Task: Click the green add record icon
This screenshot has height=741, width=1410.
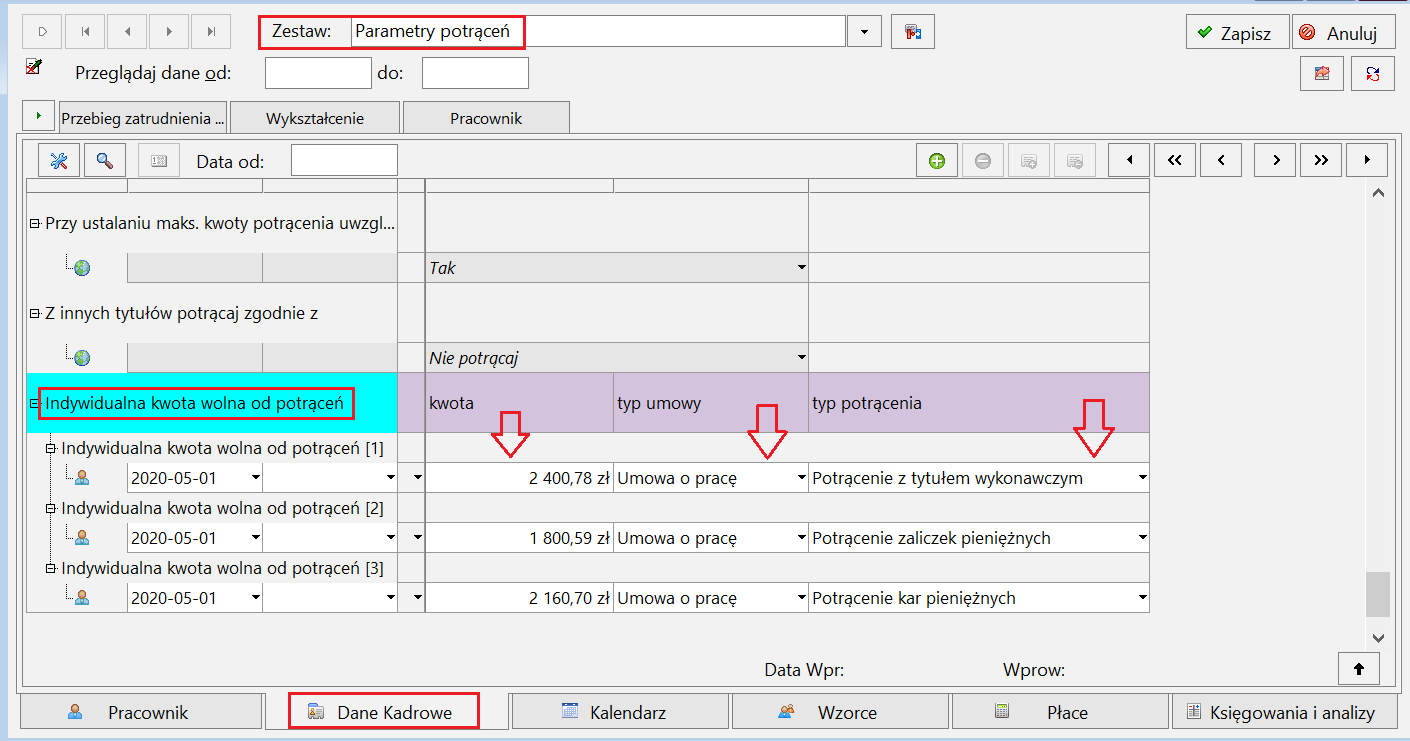Action: [x=937, y=160]
